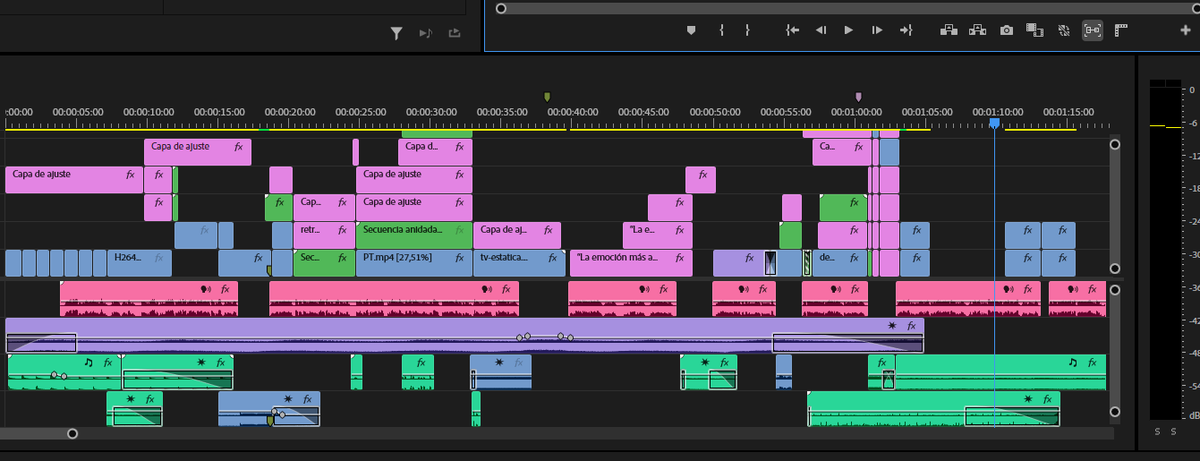Click the fx badge on 'PT.mp4 [27,51%]' clip

pyautogui.click(x=460, y=257)
